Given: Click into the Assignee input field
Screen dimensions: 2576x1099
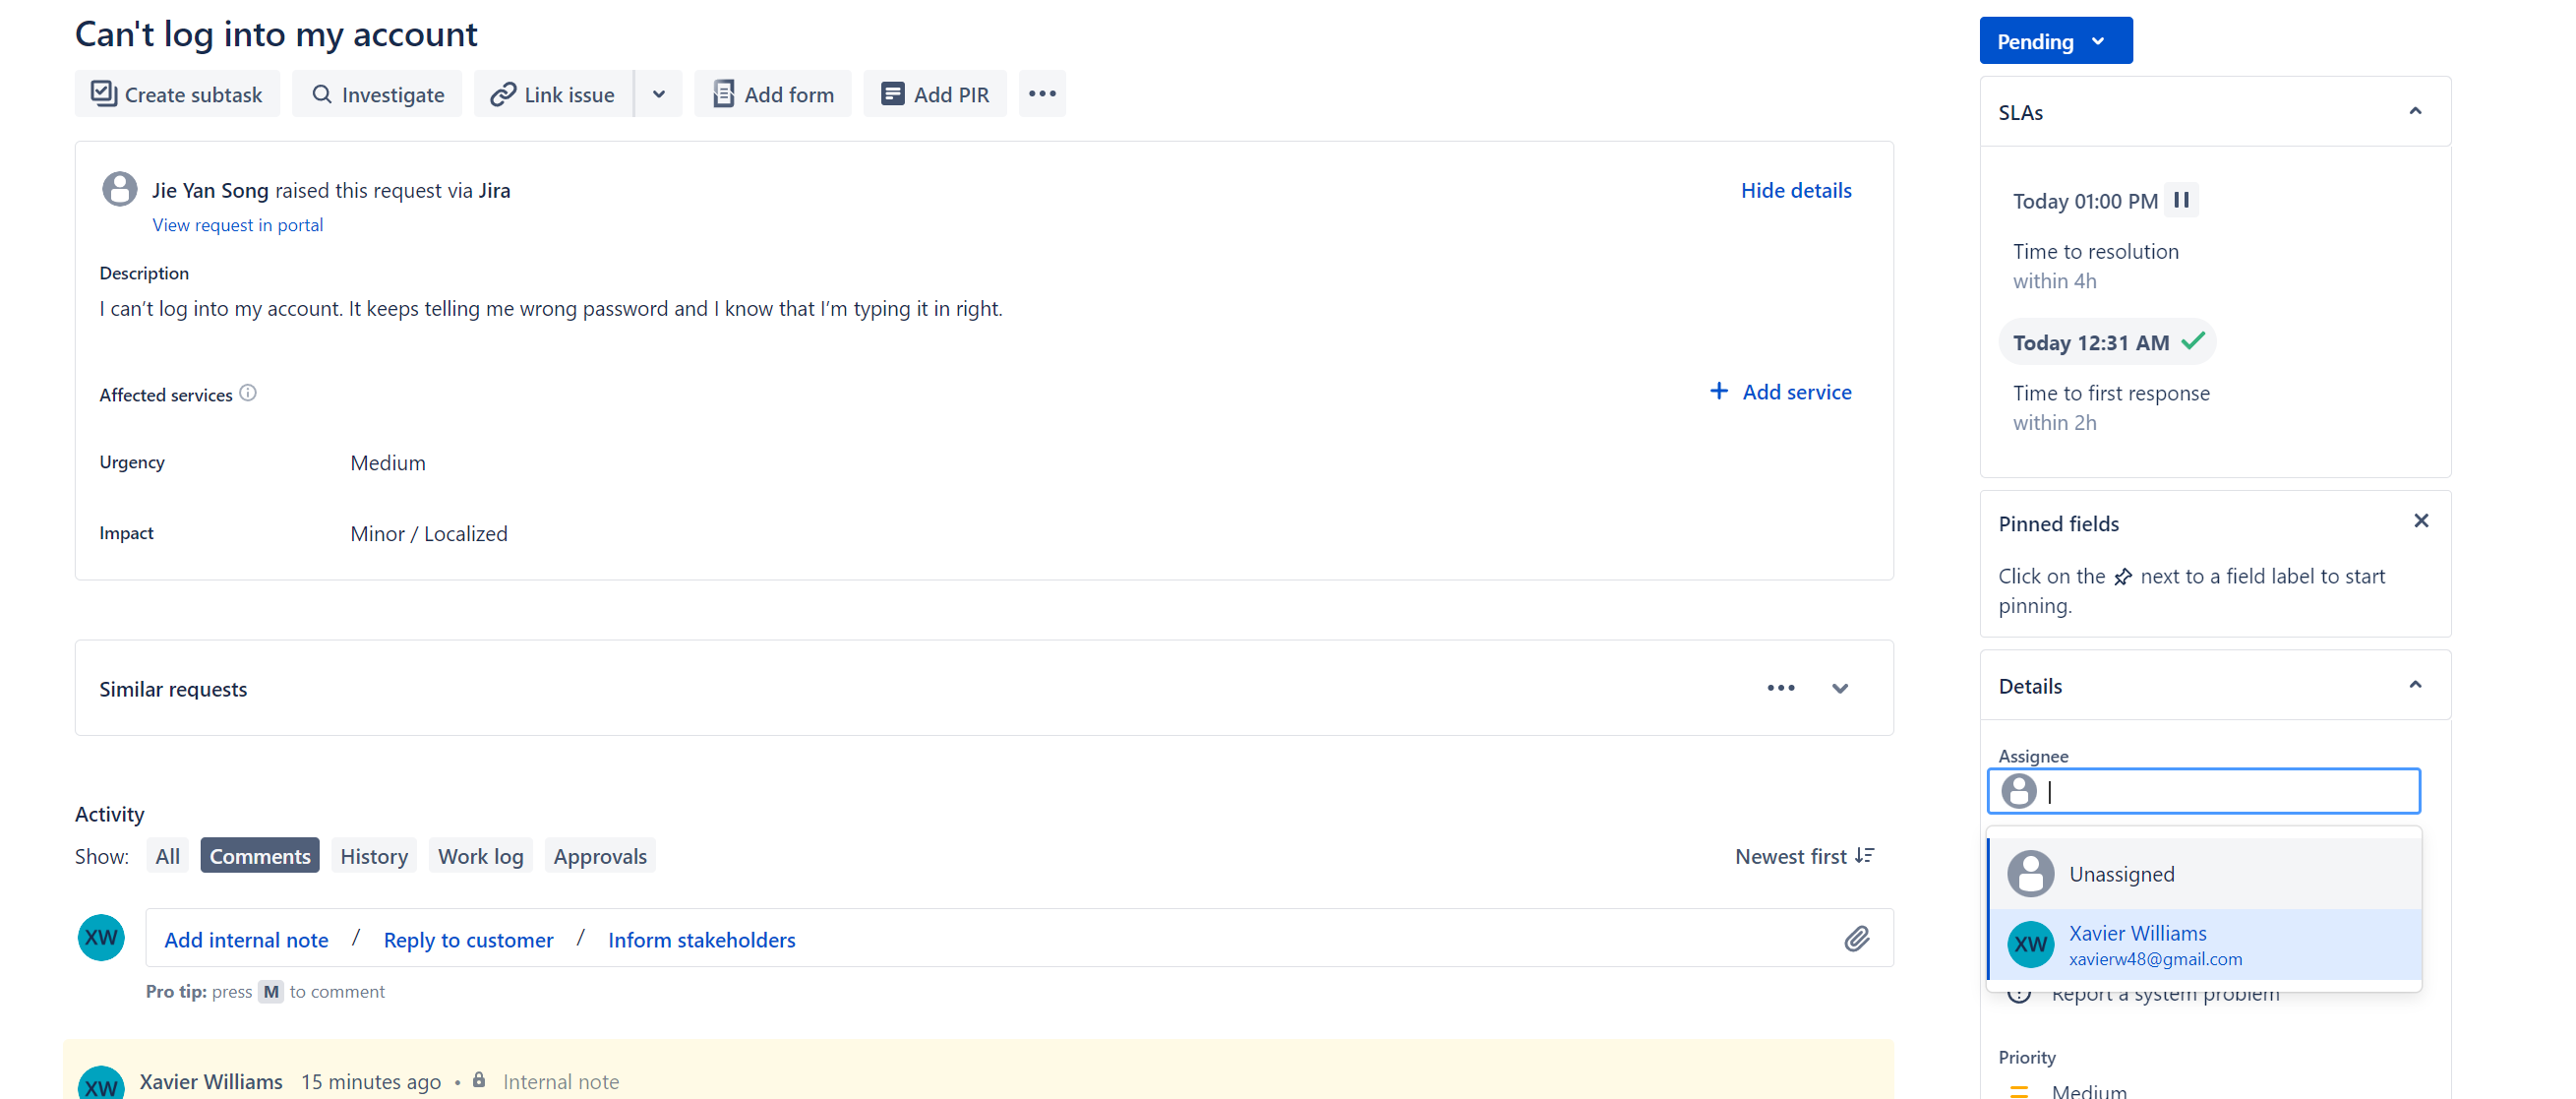Looking at the screenshot, I should (2204, 791).
